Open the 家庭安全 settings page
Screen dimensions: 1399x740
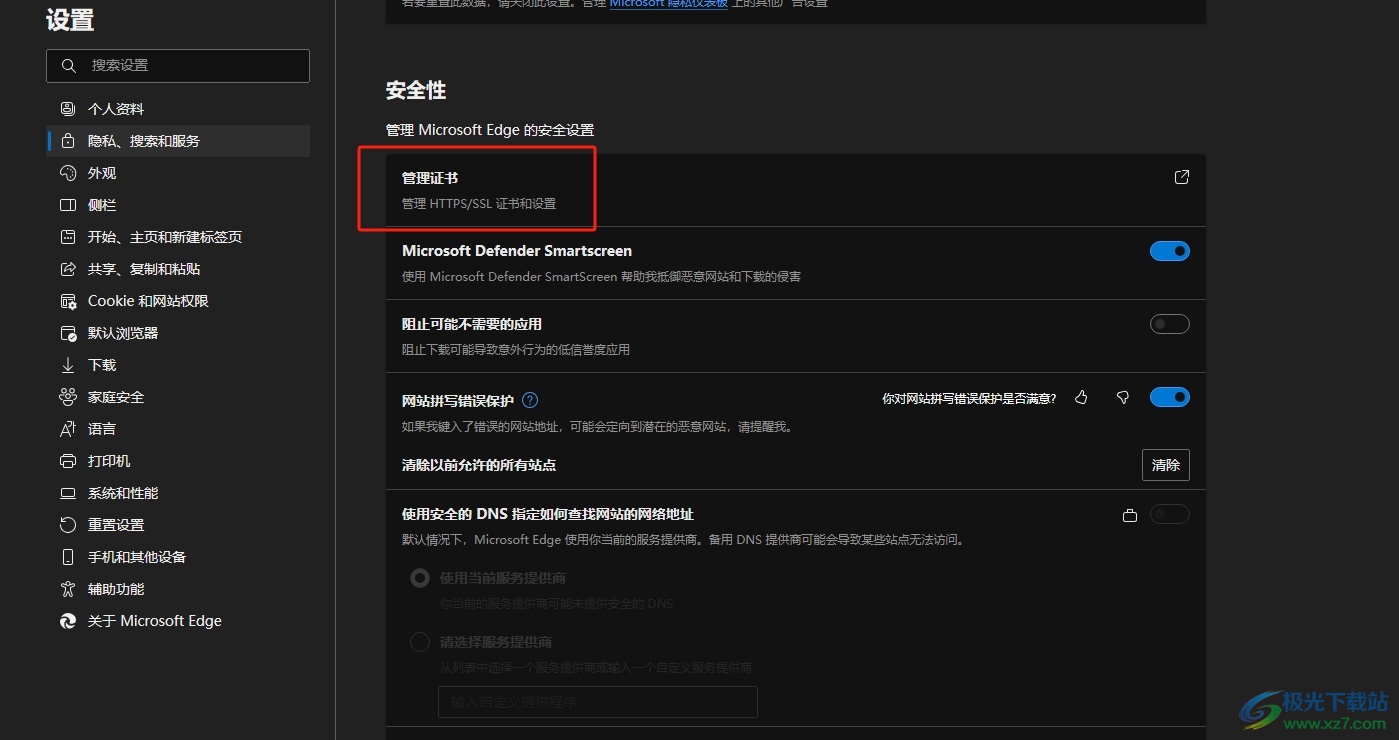(178, 397)
